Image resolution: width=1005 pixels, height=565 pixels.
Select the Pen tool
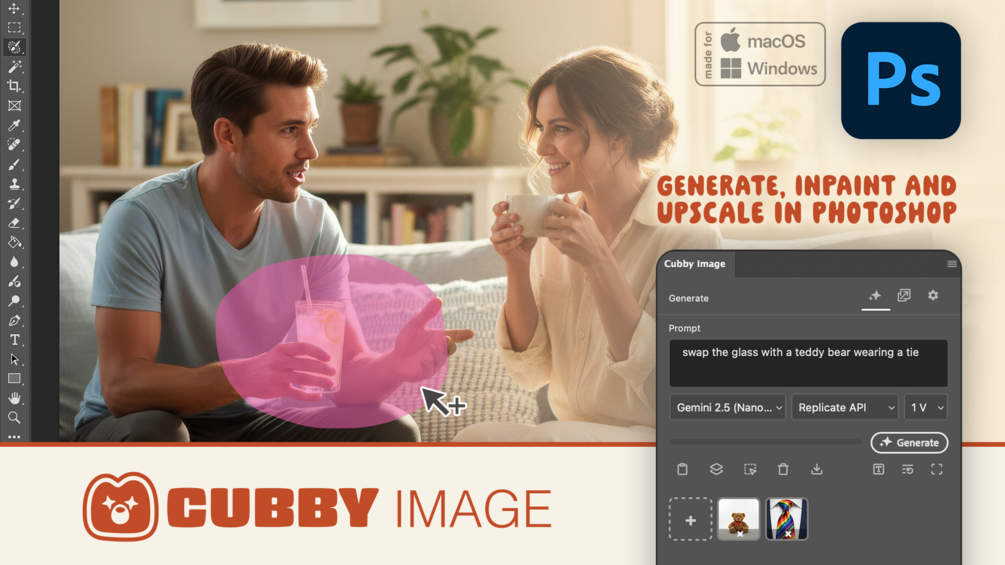tap(14, 320)
